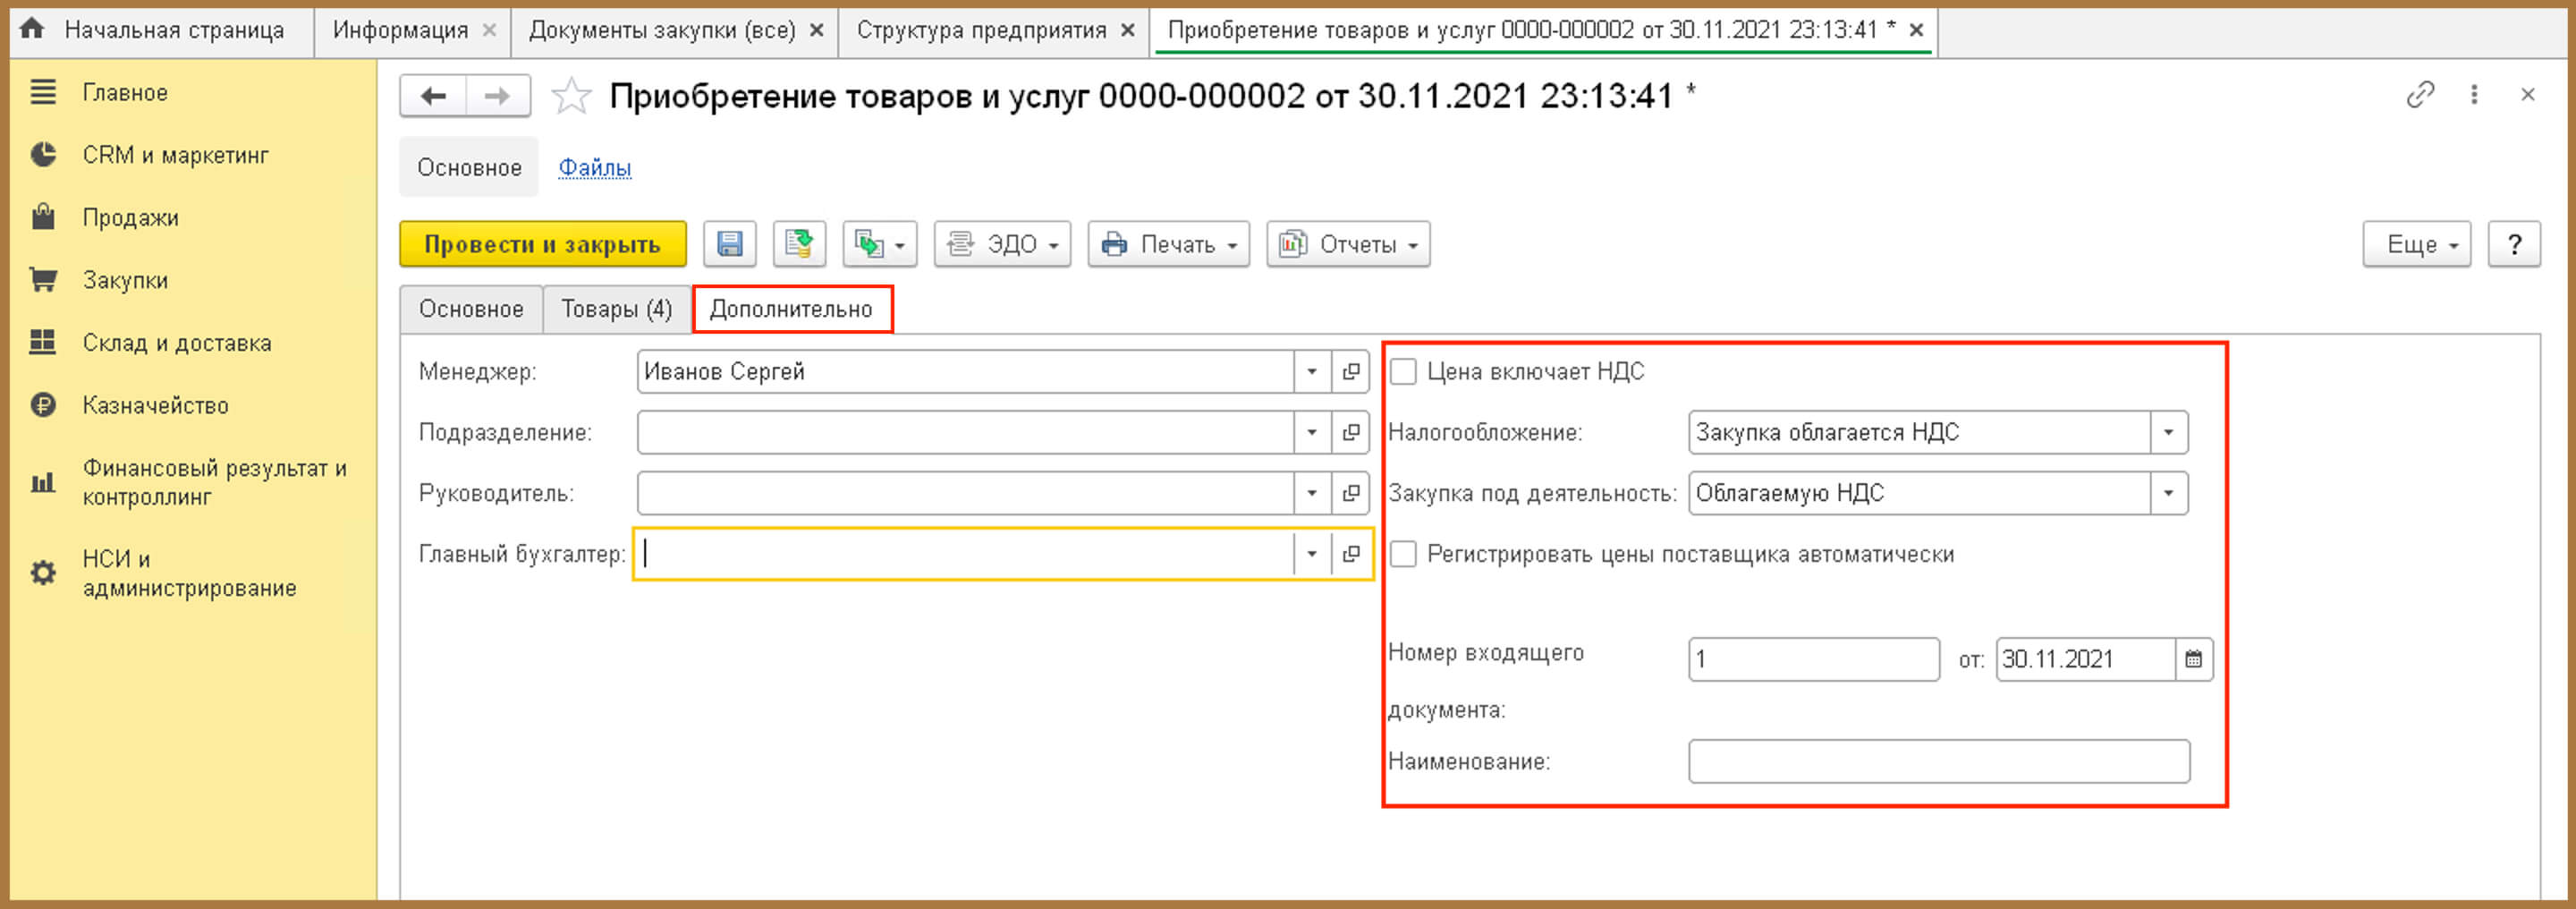Click Провести и закрыть button

point(543,244)
